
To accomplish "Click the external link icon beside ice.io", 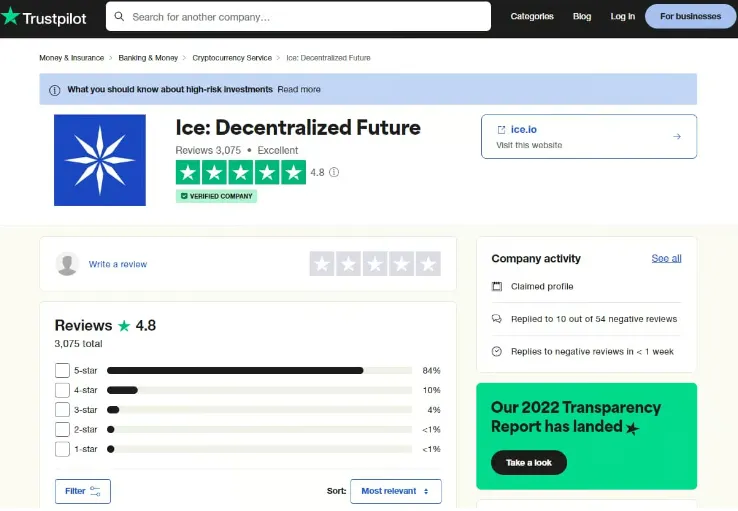I will click(x=501, y=129).
